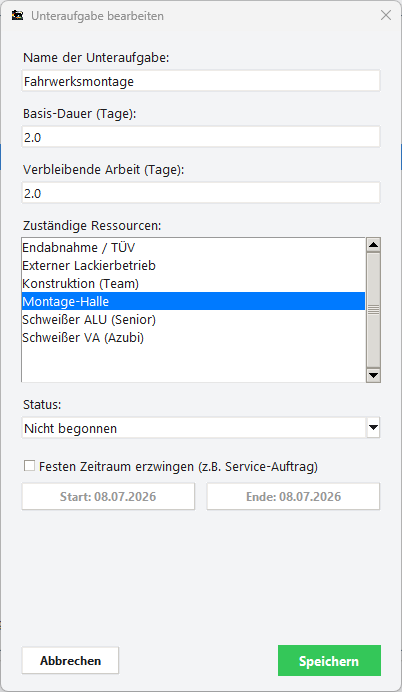Click the scrollbar down arrow
The image size is (402, 692).
(374, 376)
